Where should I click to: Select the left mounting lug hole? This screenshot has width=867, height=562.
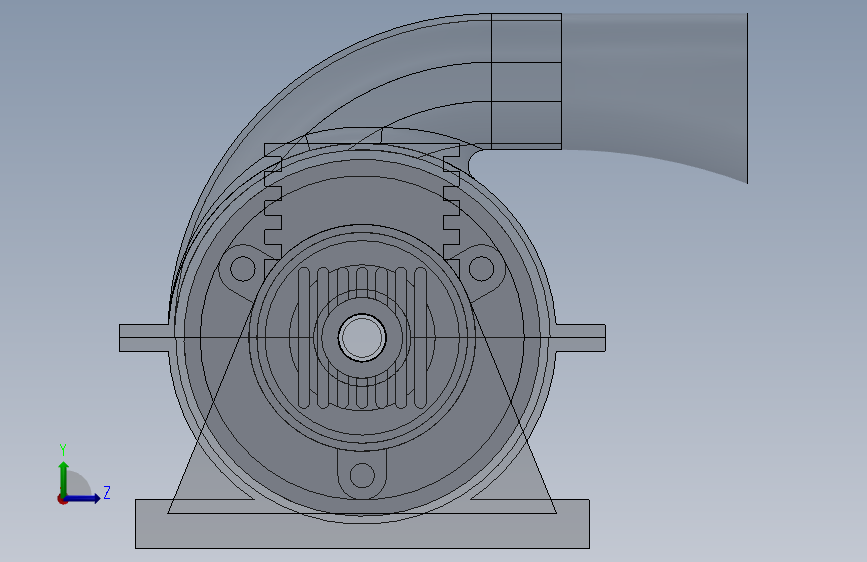242,268
